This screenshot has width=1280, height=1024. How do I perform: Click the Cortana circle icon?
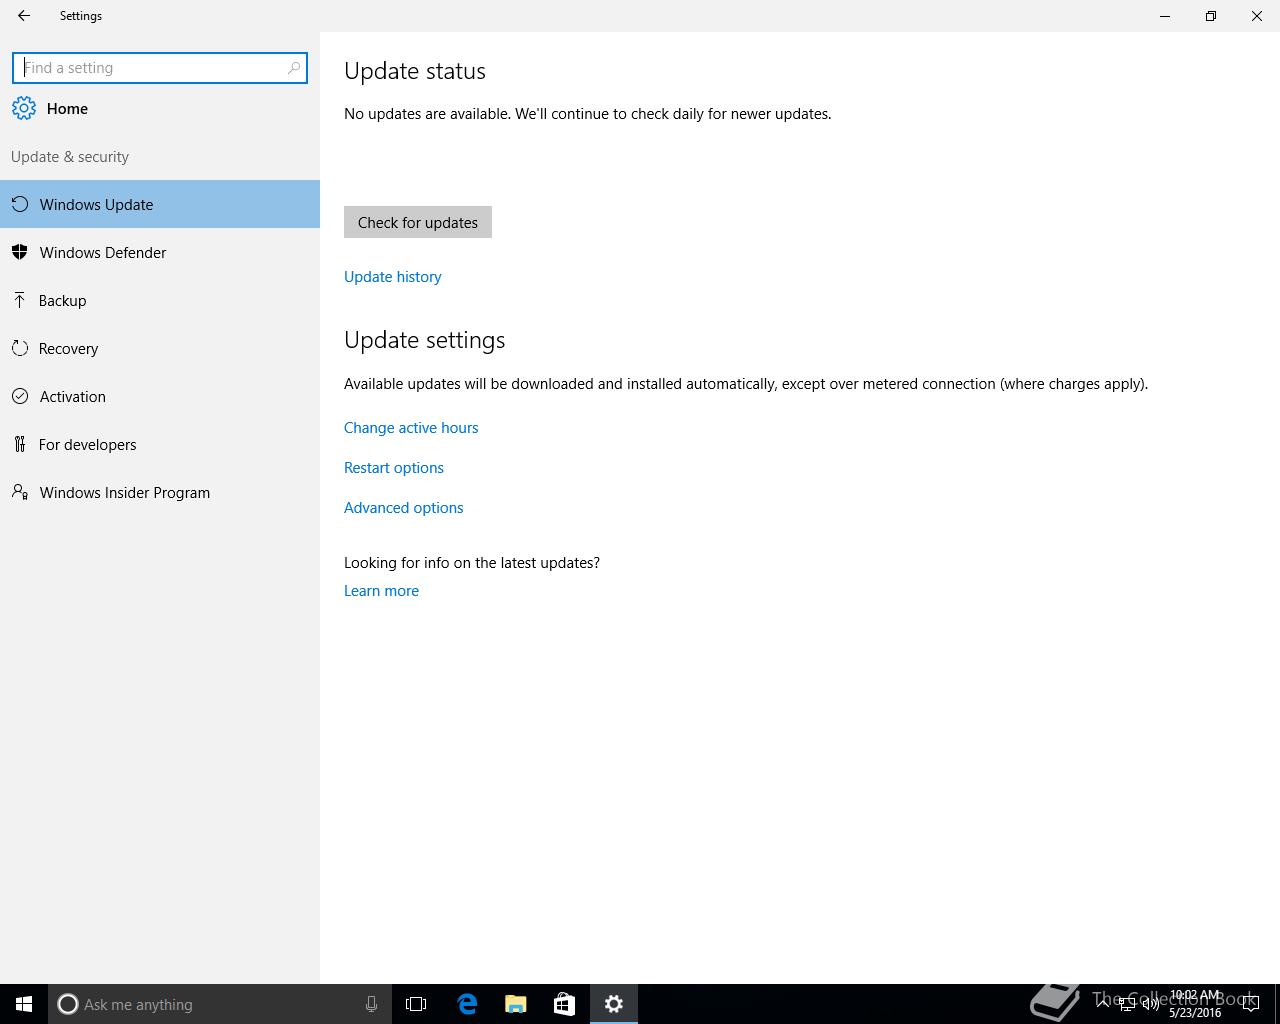[68, 1004]
